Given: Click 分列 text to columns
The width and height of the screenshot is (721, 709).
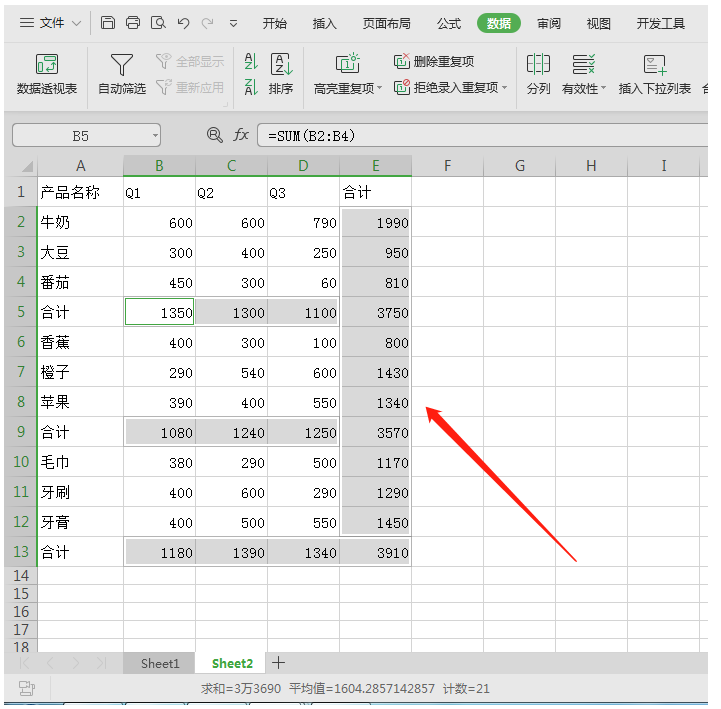Looking at the screenshot, I should (x=538, y=74).
